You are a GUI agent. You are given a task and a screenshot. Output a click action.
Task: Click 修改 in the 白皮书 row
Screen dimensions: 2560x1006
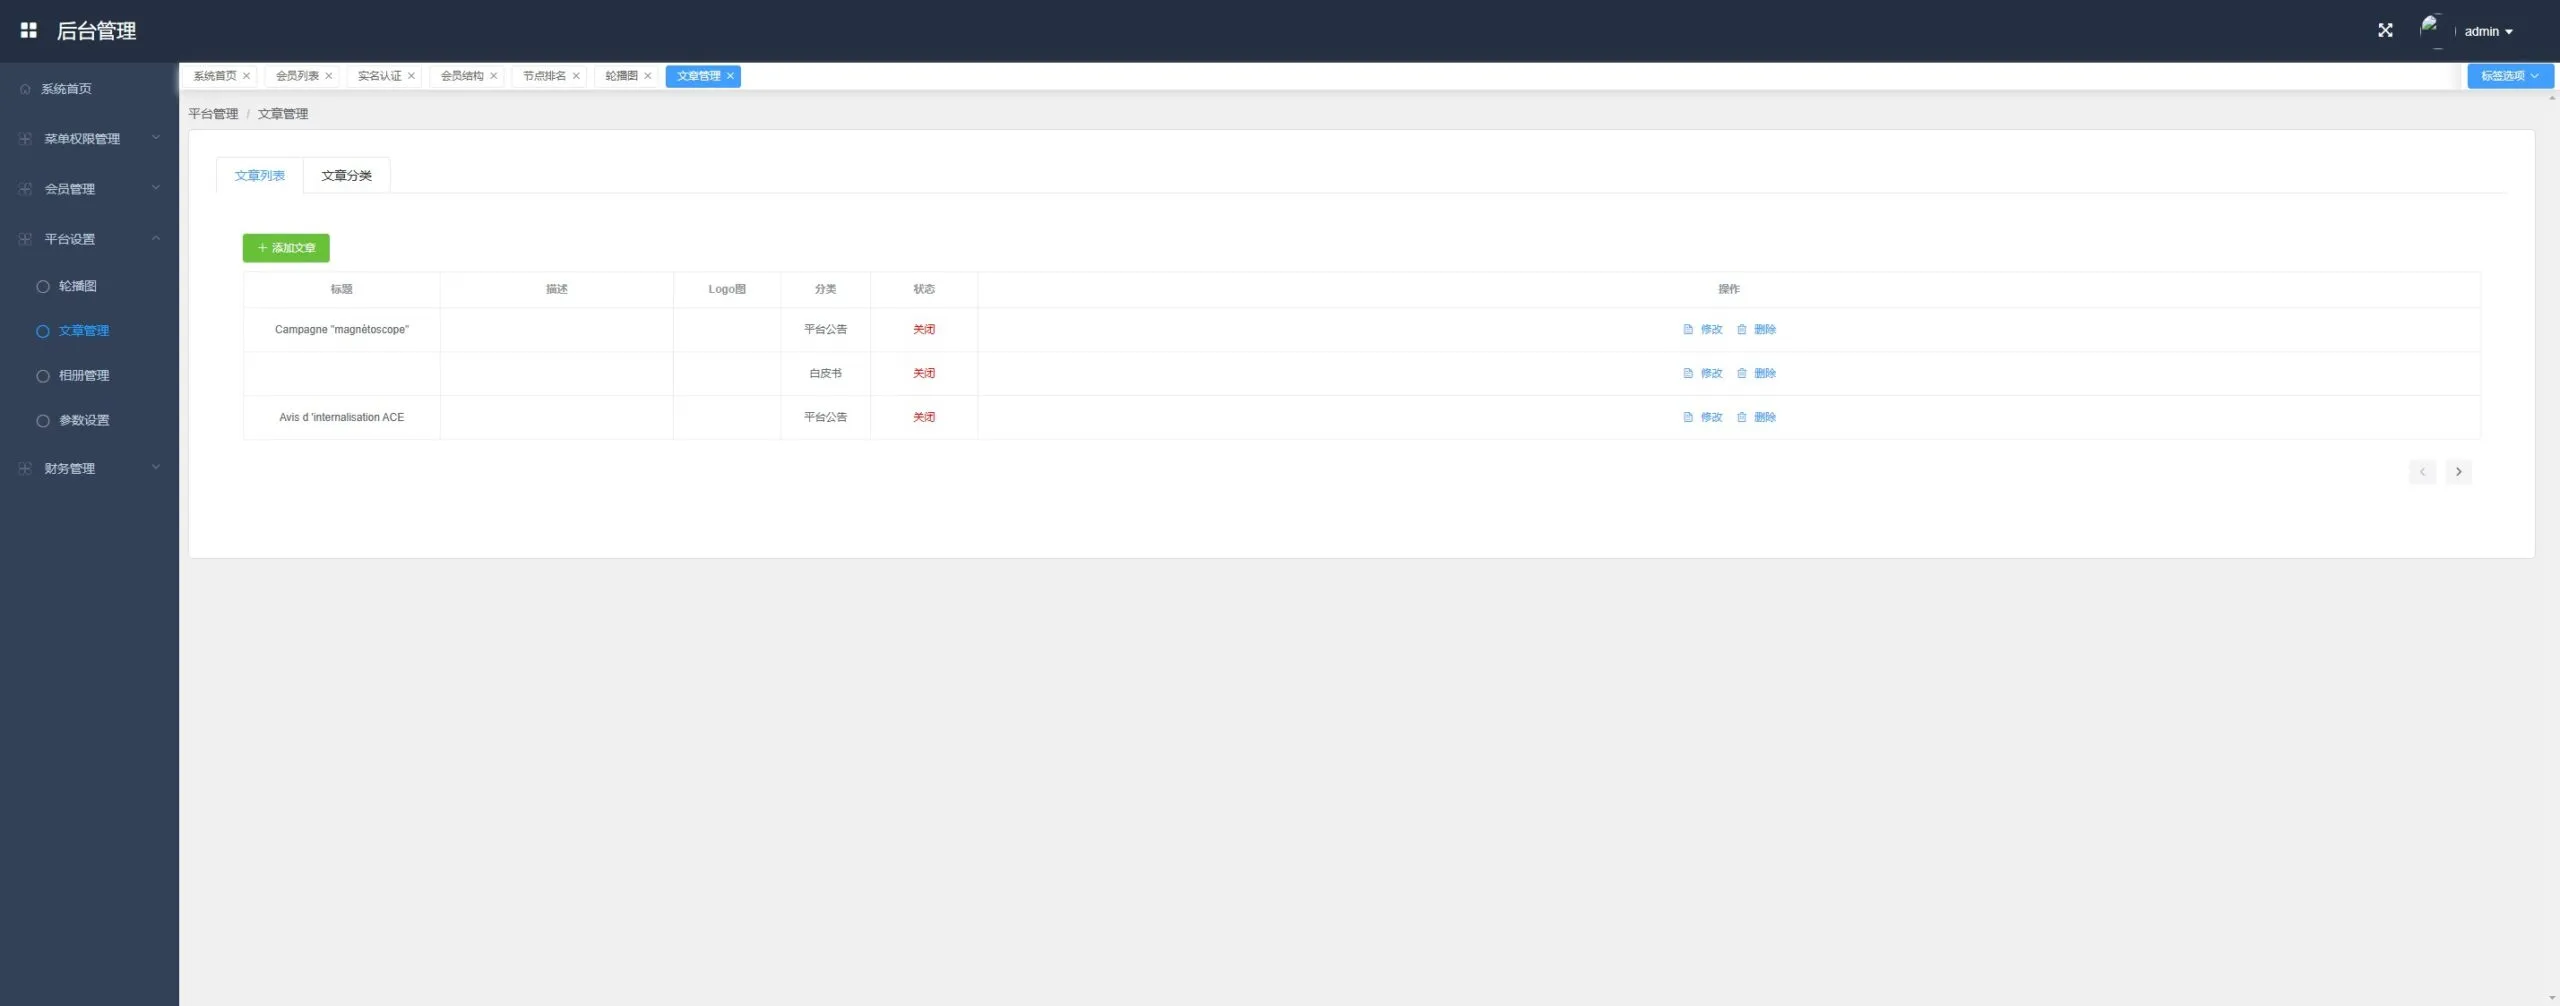point(1703,374)
